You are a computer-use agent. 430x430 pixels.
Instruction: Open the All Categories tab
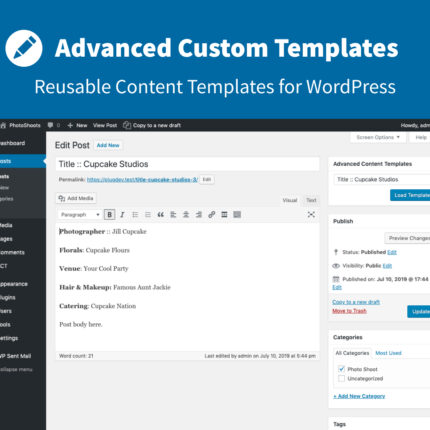[x=352, y=353]
